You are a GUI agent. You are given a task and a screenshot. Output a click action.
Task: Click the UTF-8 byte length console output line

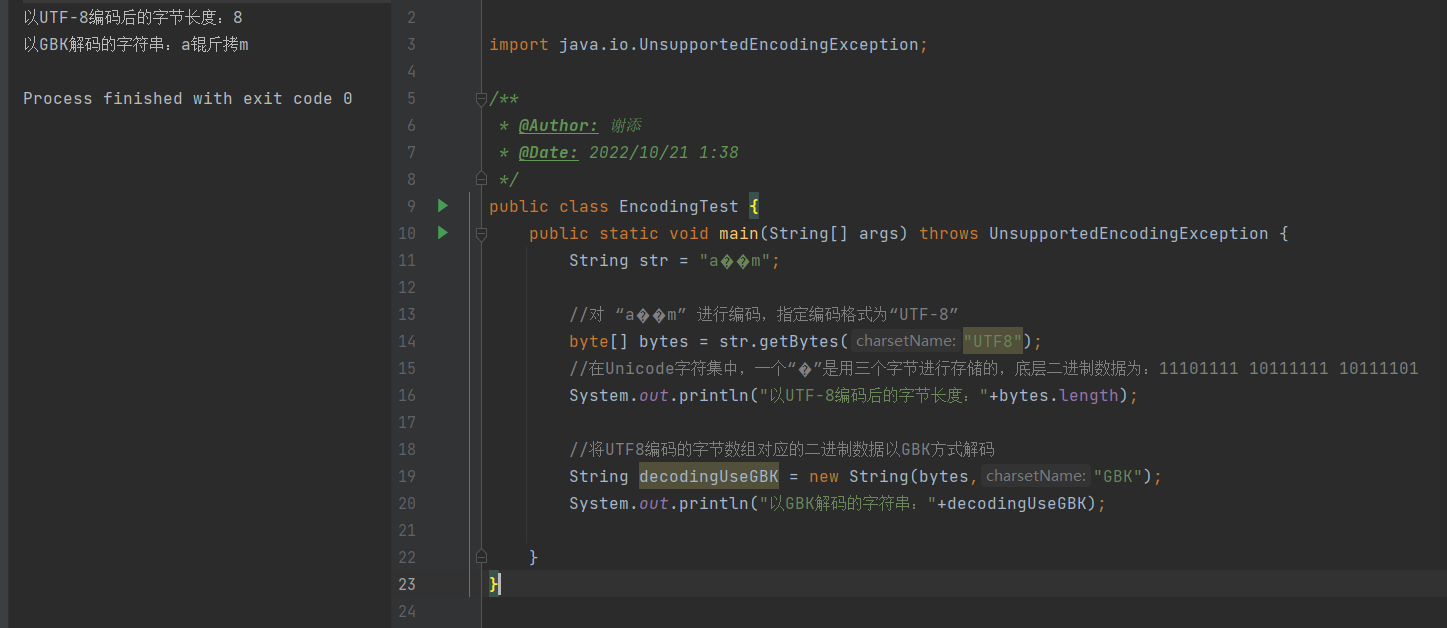(x=132, y=18)
